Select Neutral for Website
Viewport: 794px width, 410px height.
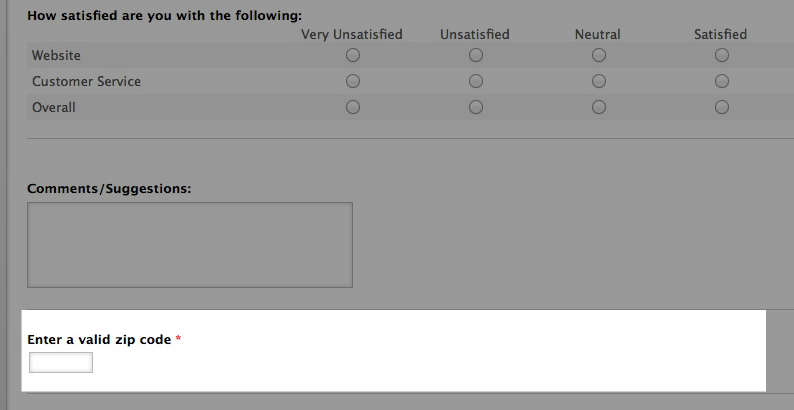(x=598, y=55)
